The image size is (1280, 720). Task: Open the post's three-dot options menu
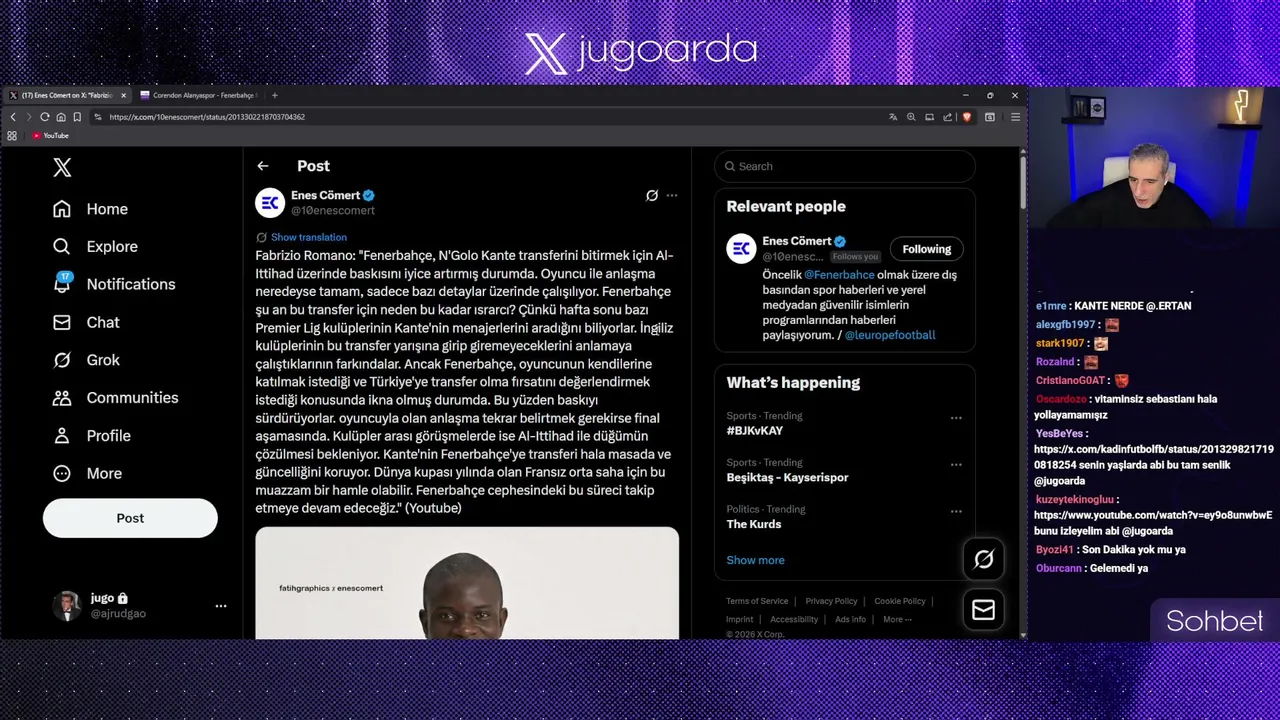point(672,196)
